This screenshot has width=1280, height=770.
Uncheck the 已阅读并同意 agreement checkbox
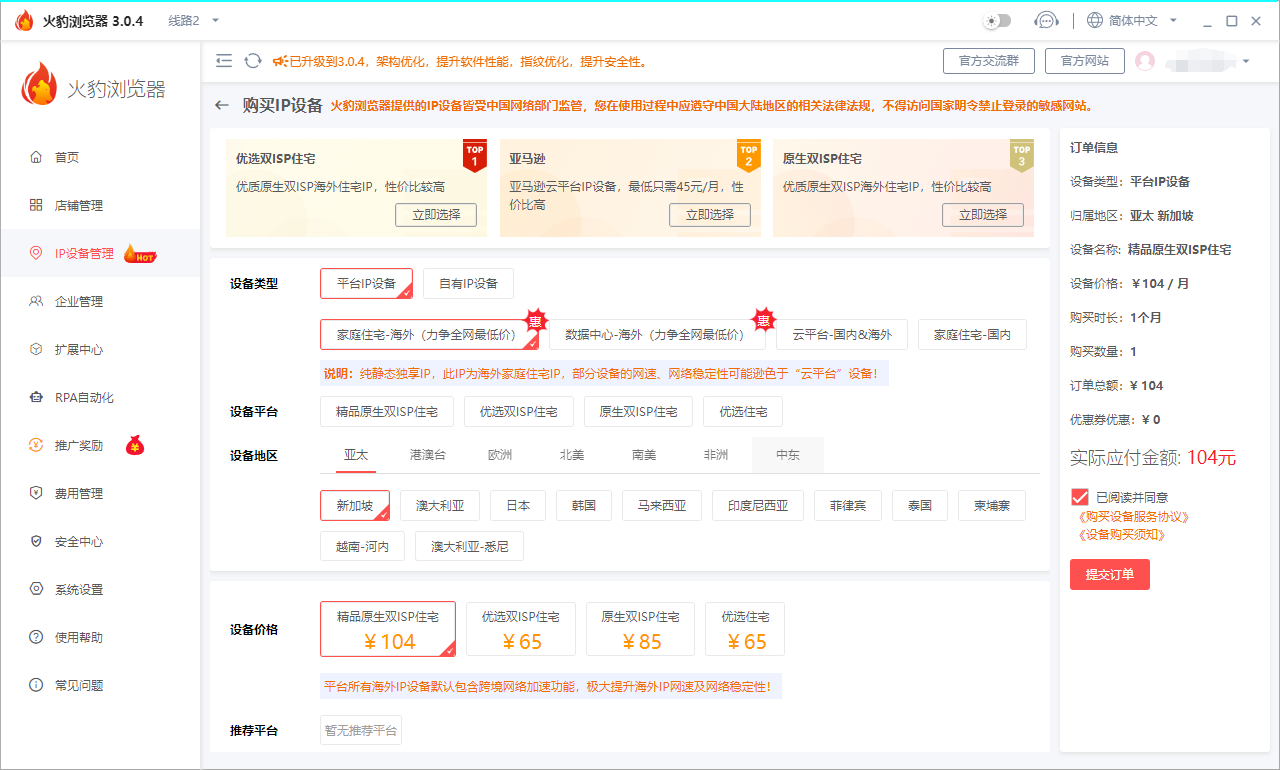tap(1079, 497)
